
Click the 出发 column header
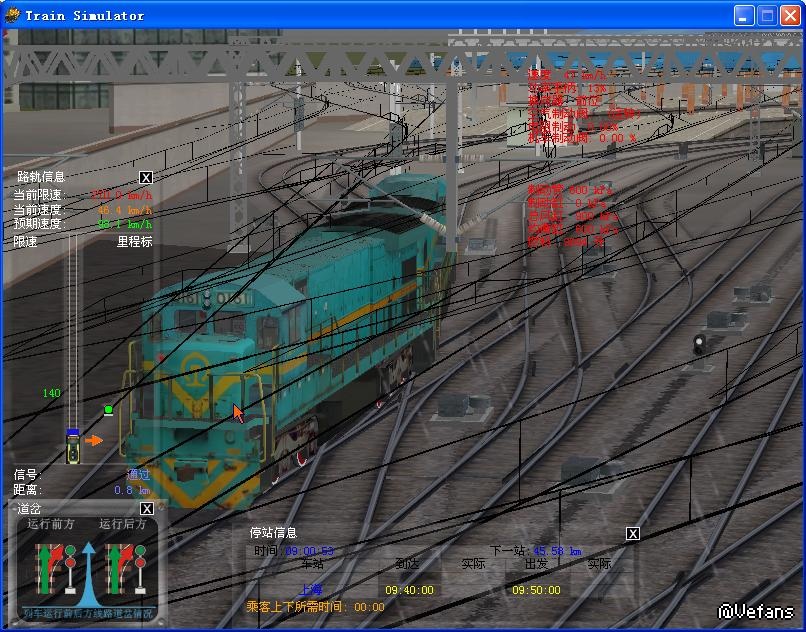coord(536,564)
